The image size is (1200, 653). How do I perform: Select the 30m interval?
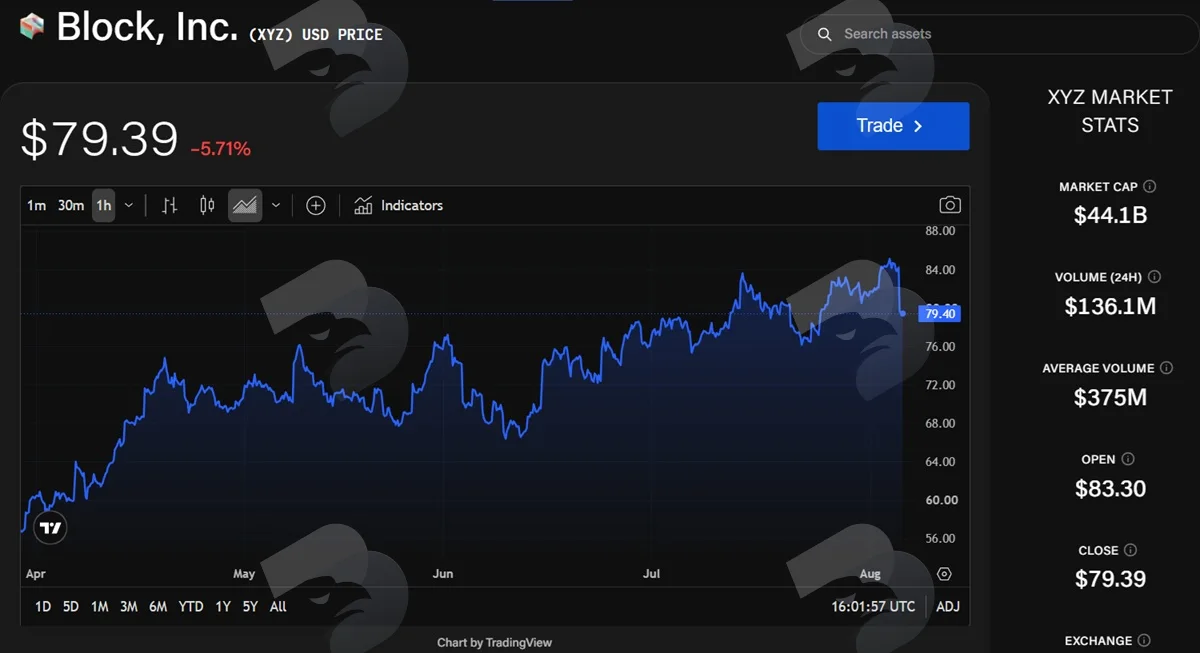pyautogui.click(x=71, y=206)
